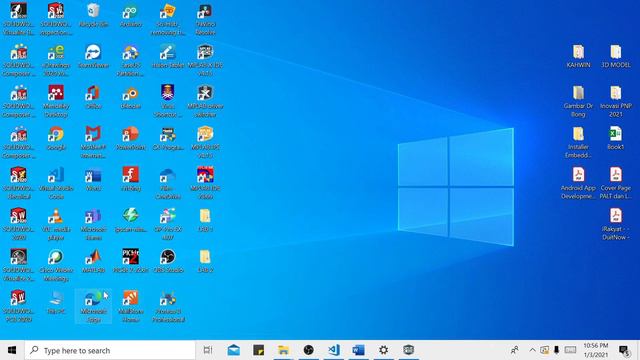Click the Visual Studio Code desktop shortcut

(x=56, y=183)
